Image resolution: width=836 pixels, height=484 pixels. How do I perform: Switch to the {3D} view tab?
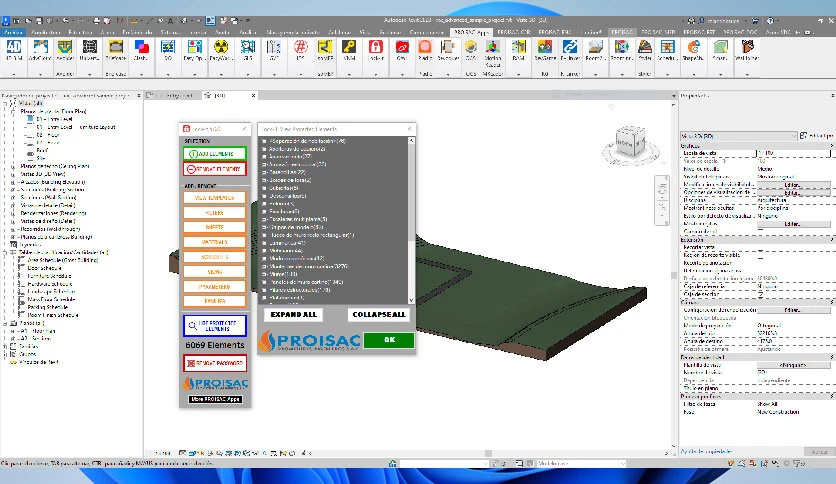[220, 95]
